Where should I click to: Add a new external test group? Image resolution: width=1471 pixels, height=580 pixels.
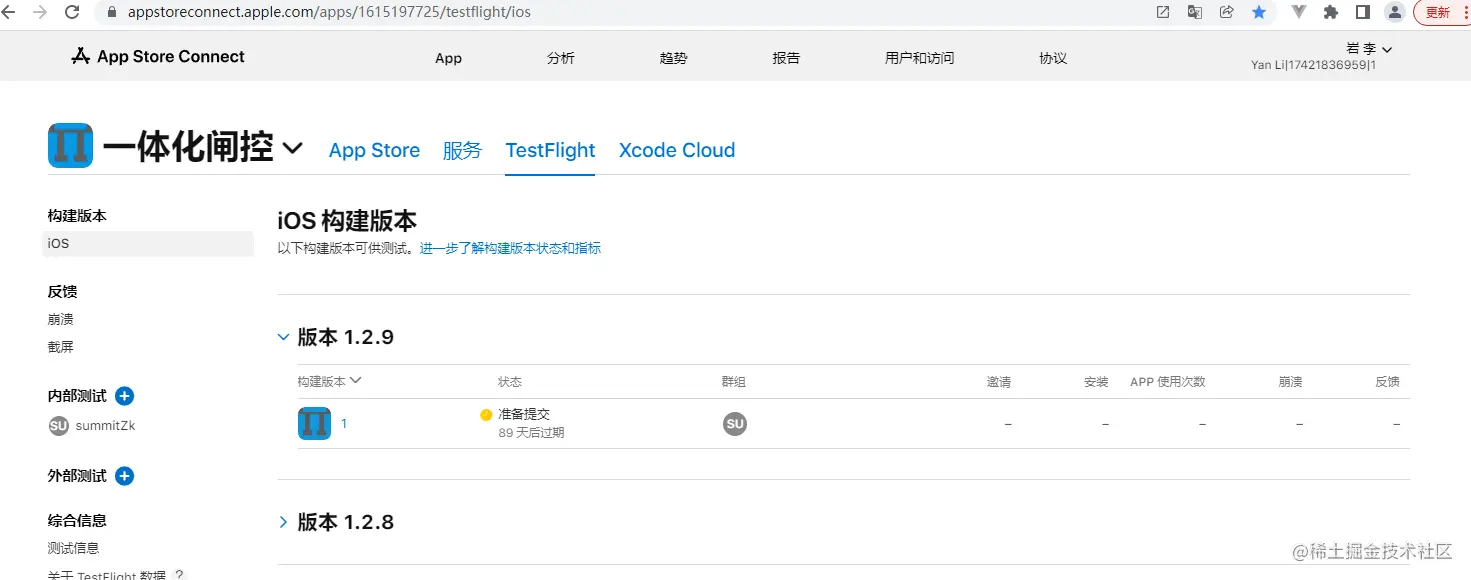pos(124,476)
